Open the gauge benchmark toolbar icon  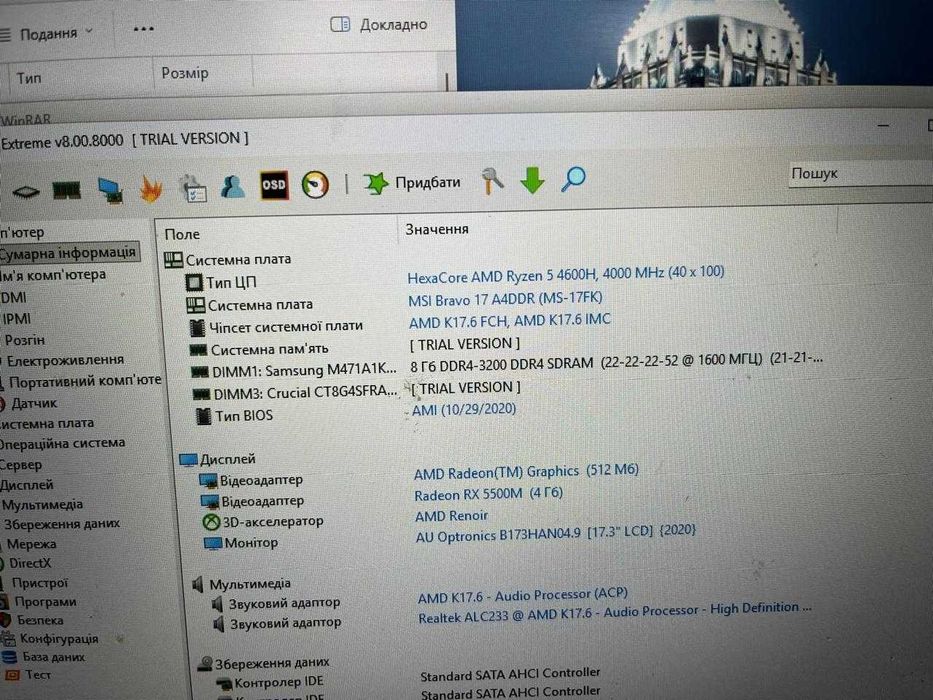315,185
